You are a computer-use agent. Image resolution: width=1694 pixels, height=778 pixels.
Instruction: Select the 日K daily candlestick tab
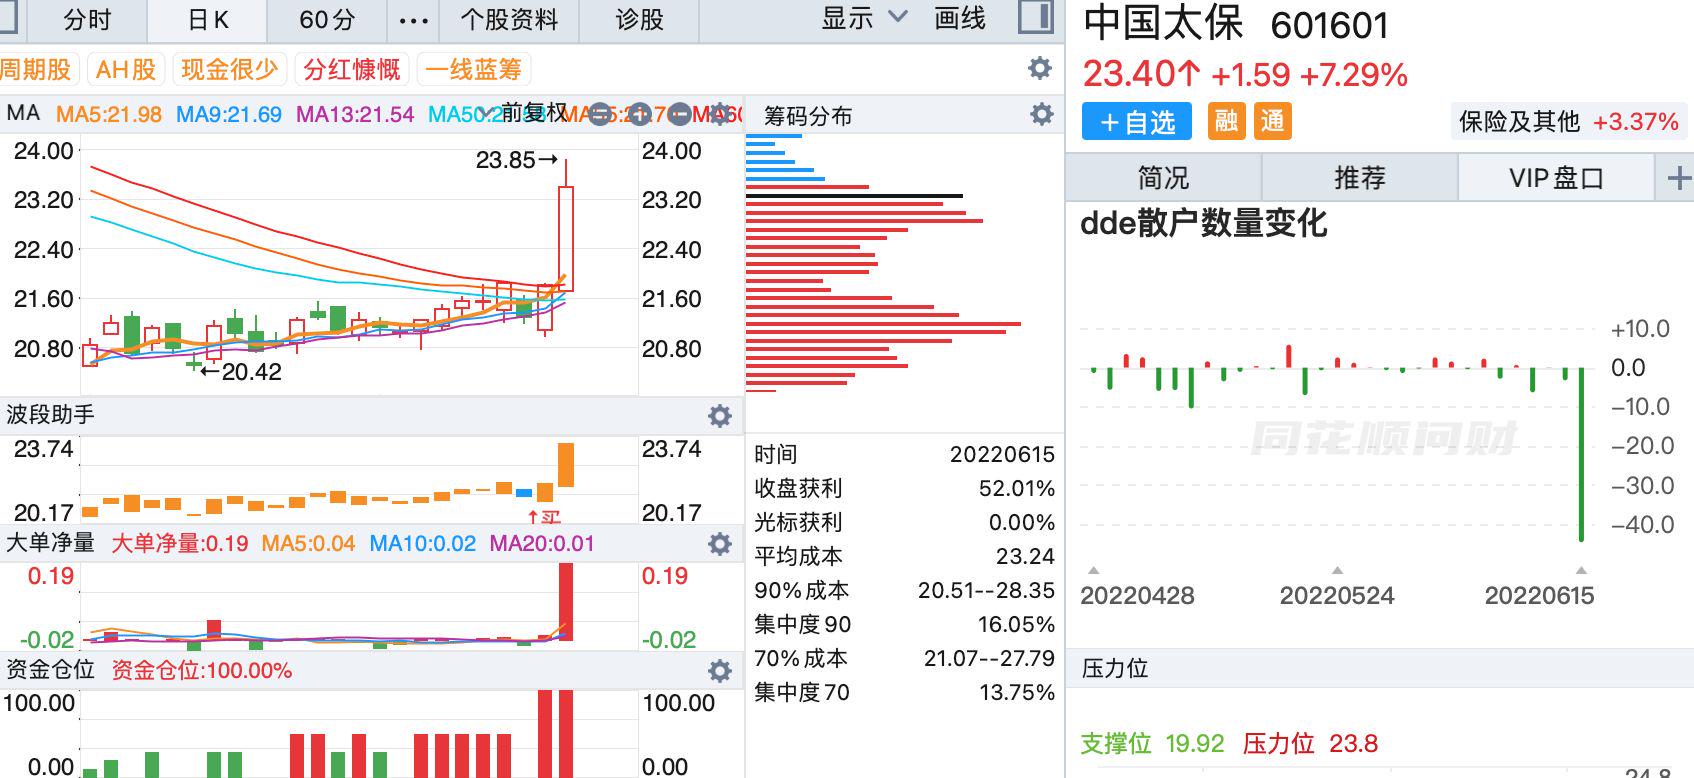[208, 20]
